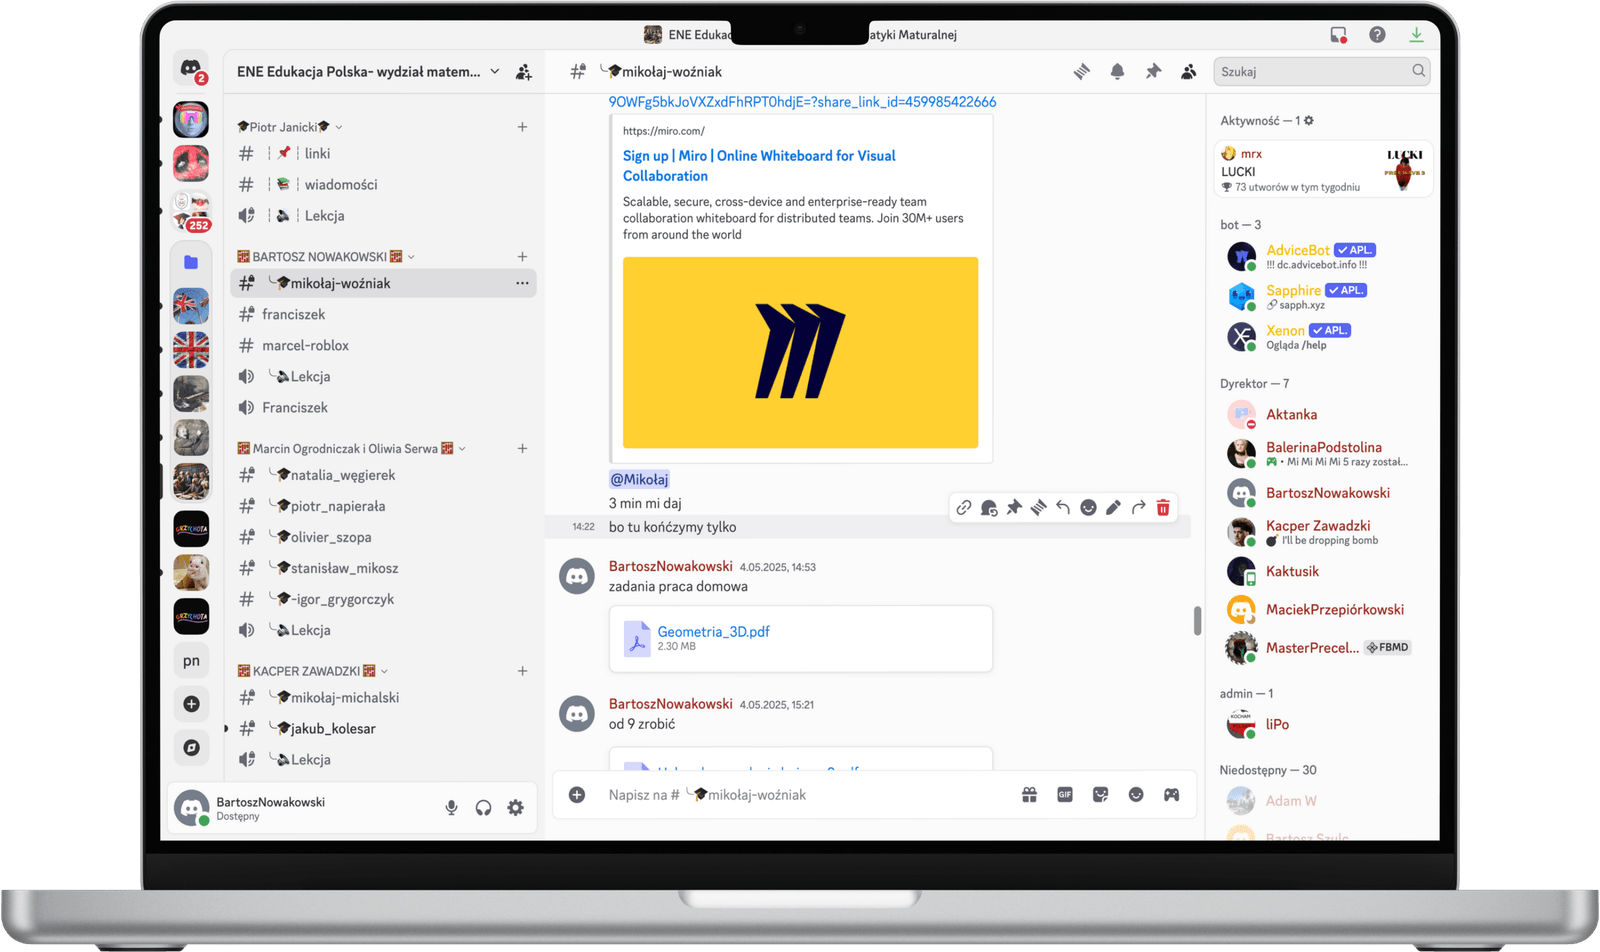Toggle headphones deafen in user panel
The width and height of the screenshot is (1600, 952).
(x=483, y=808)
